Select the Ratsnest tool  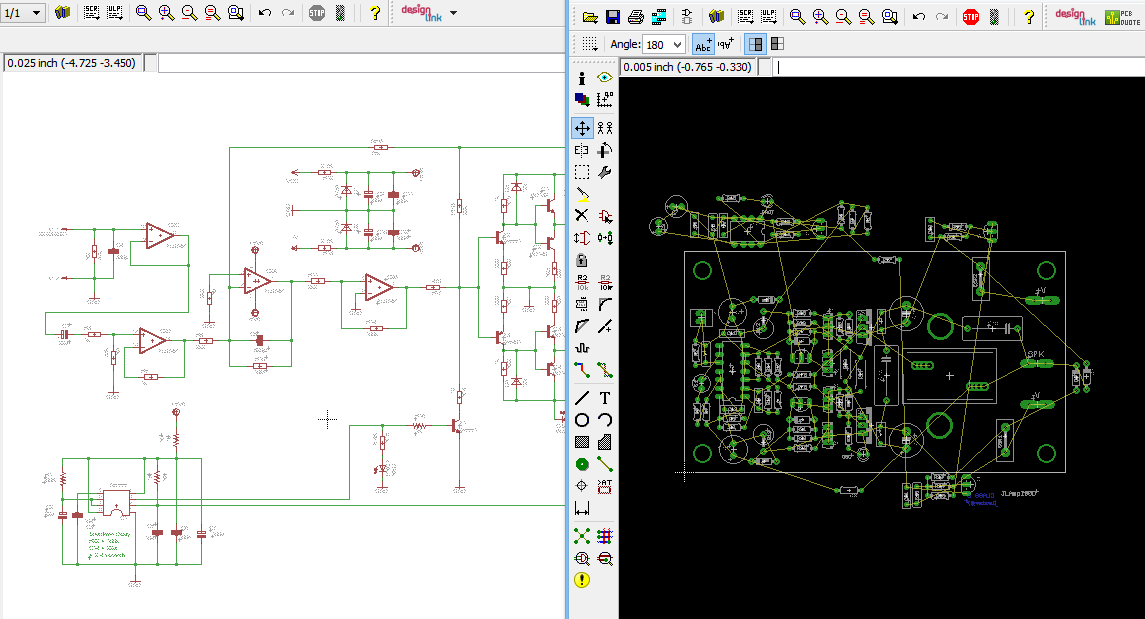(582, 537)
